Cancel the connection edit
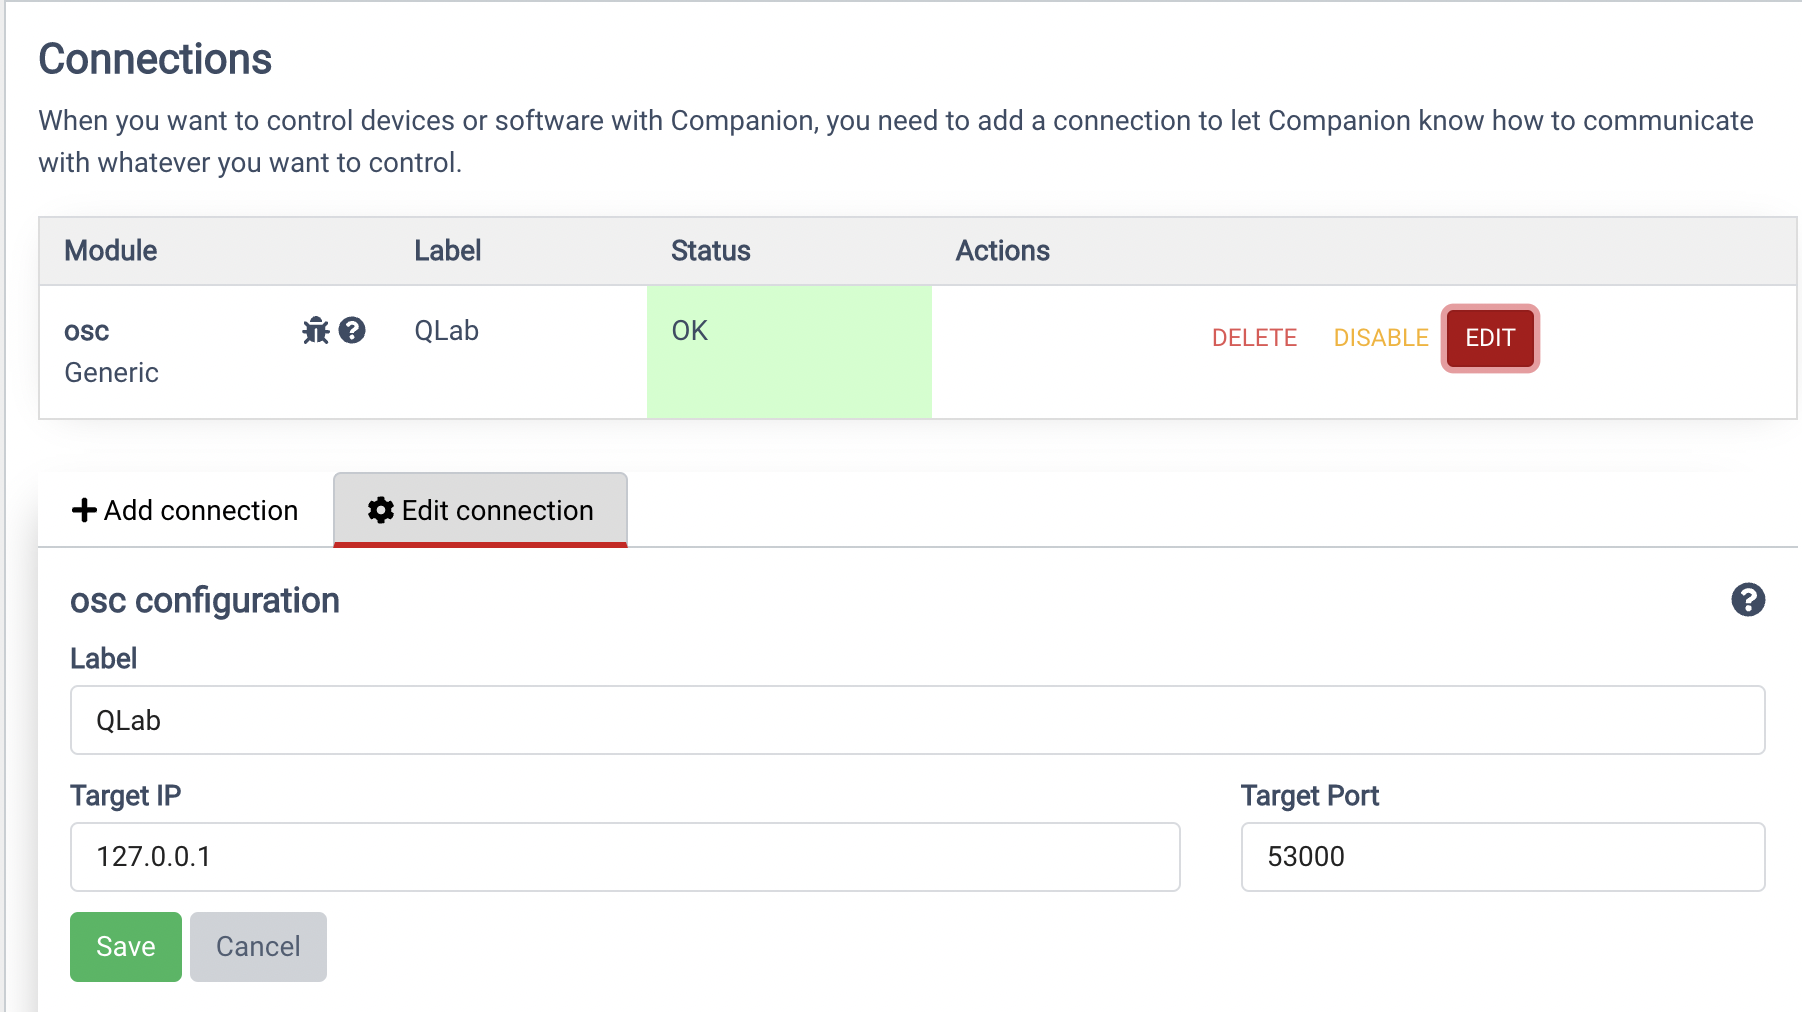 [x=258, y=946]
